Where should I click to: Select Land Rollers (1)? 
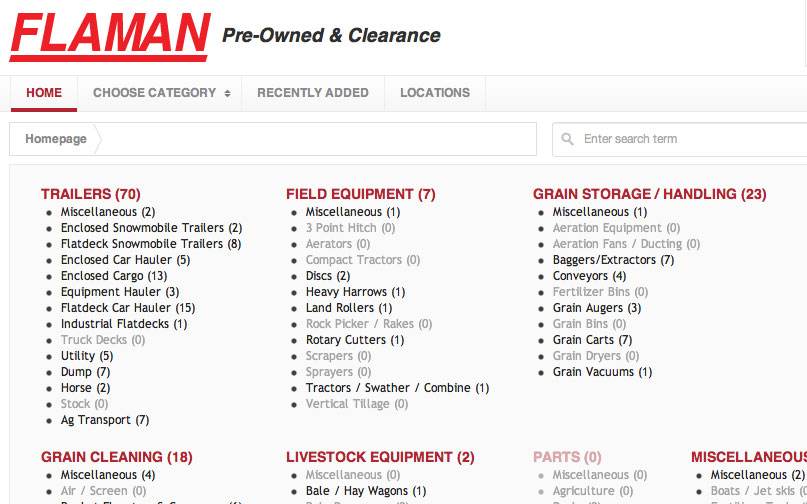pyautogui.click(x=349, y=308)
